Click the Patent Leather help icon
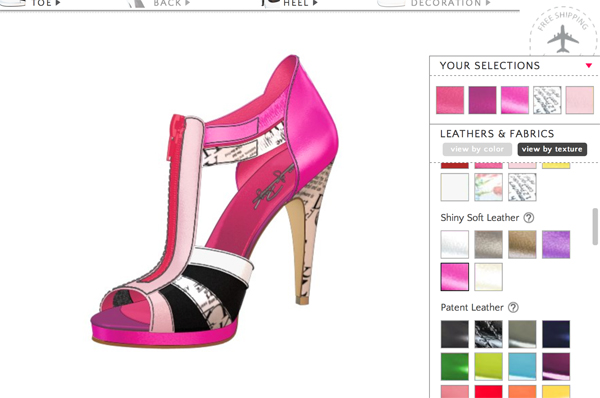This screenshot has height=398, width=600. (513, 307)
